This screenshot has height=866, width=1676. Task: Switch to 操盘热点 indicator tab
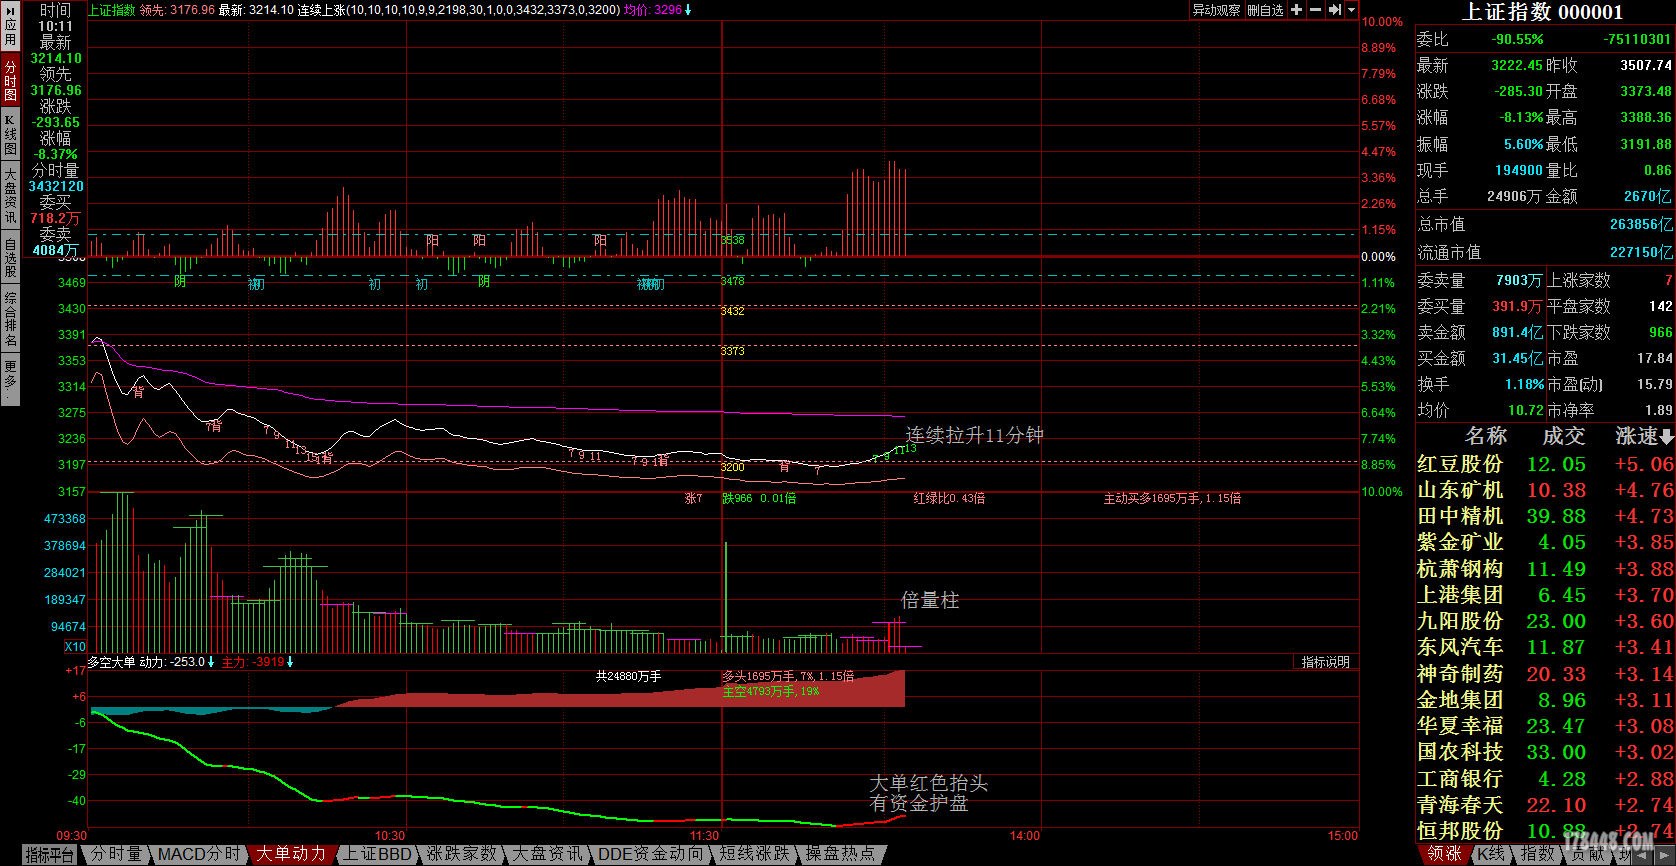coord(840,854)
